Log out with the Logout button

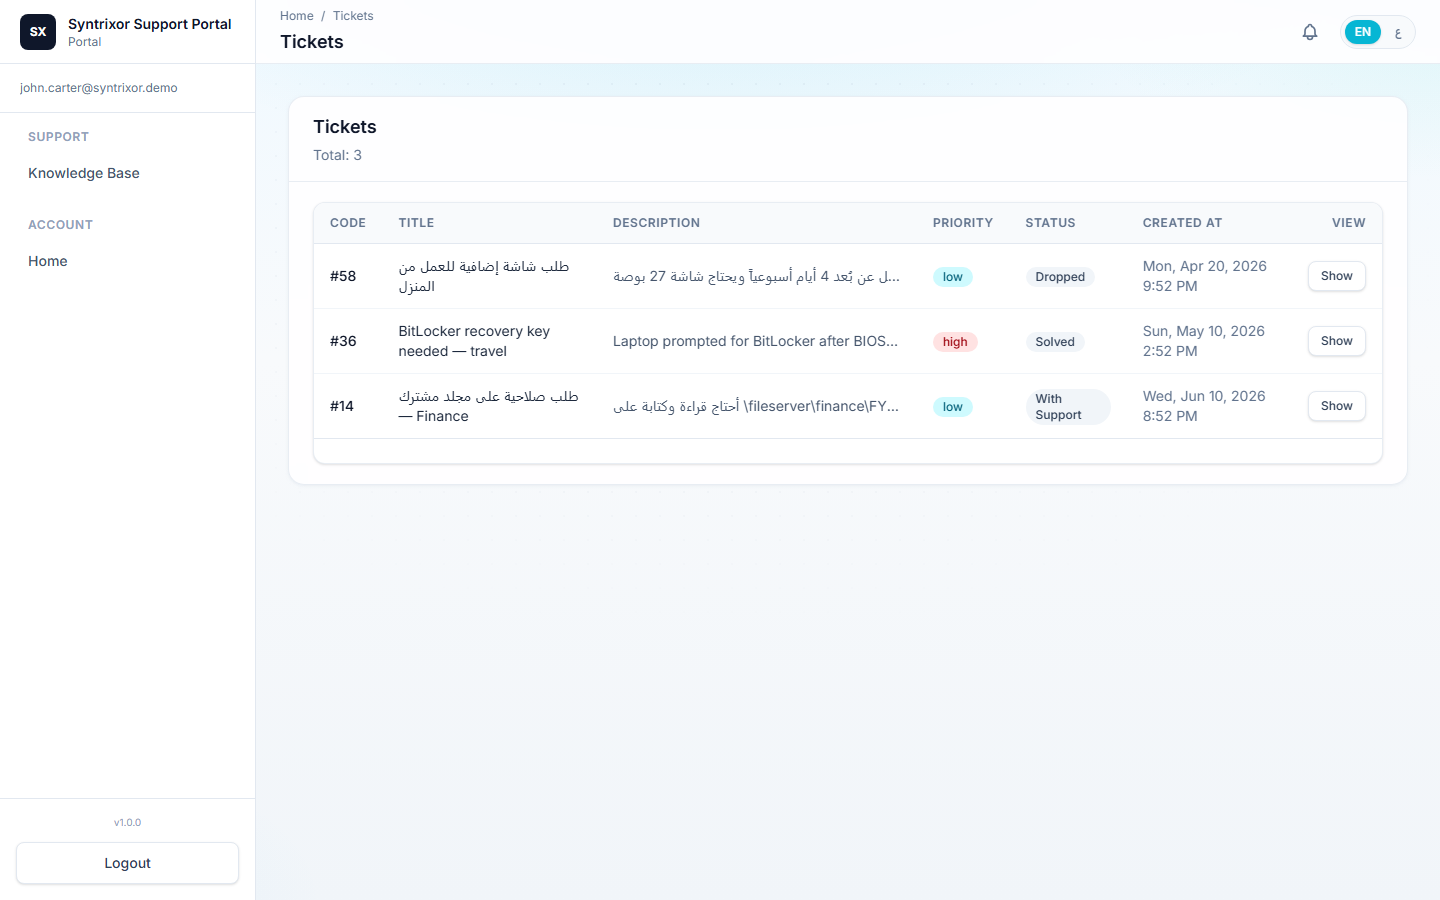pos(127,863)
